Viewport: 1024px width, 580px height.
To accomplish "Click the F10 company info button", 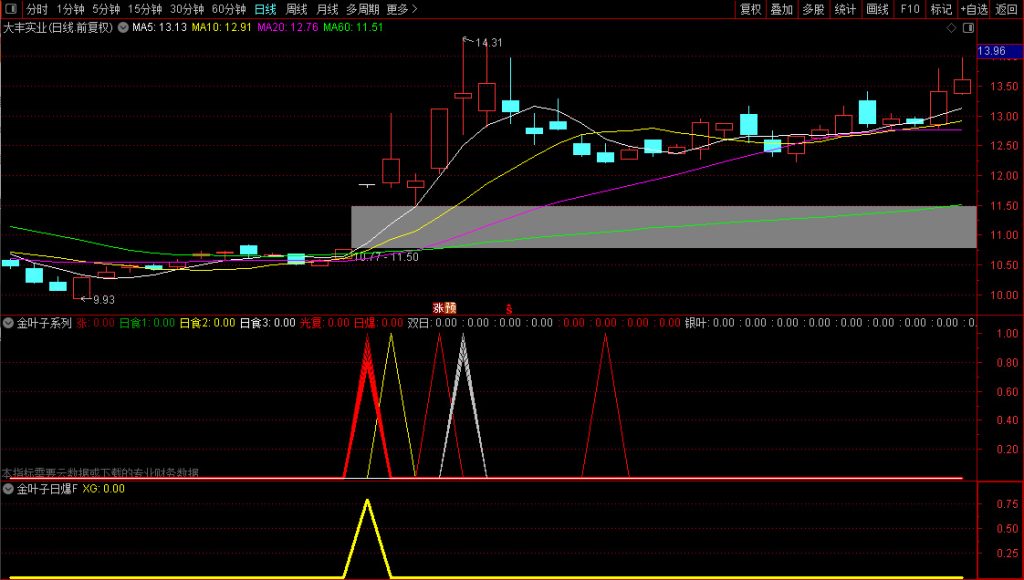I will tap(909, 9).
